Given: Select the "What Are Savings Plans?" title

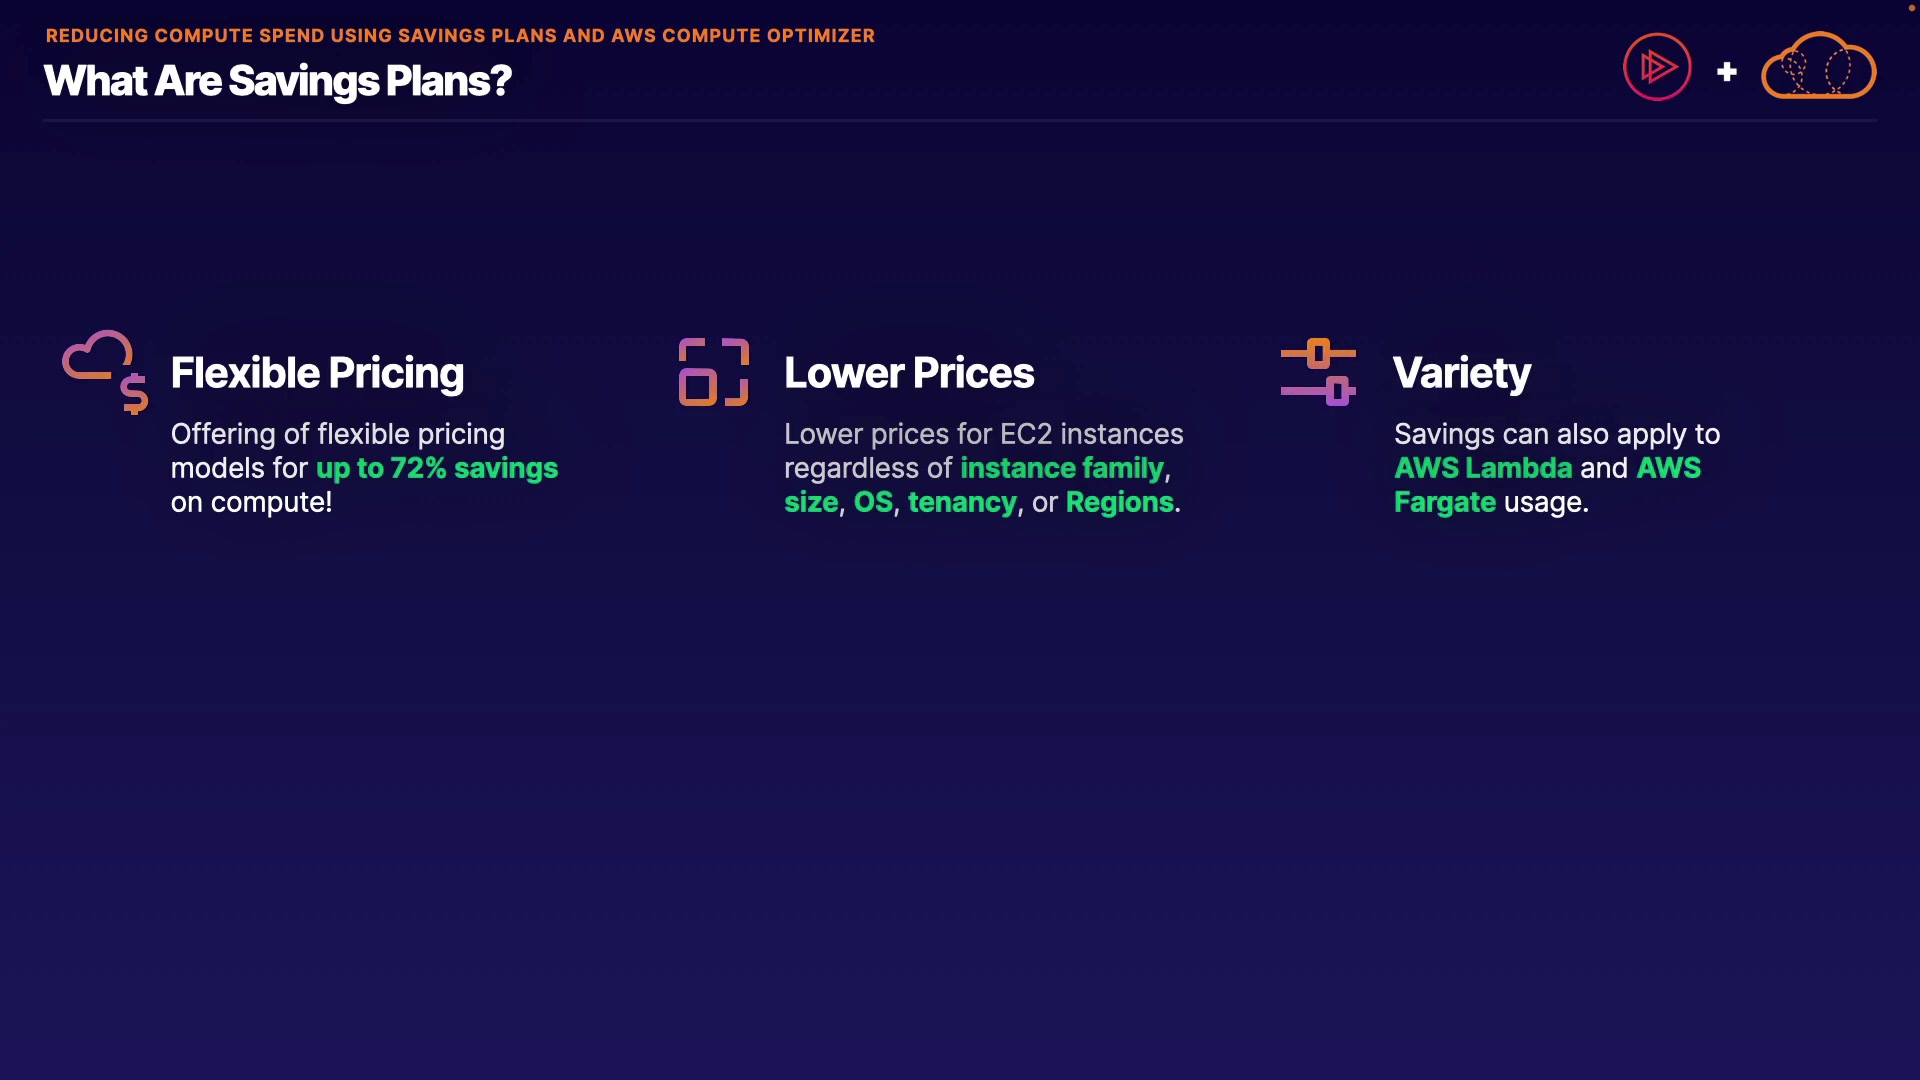Looking at the screenshot, I should tap(278, 81).
